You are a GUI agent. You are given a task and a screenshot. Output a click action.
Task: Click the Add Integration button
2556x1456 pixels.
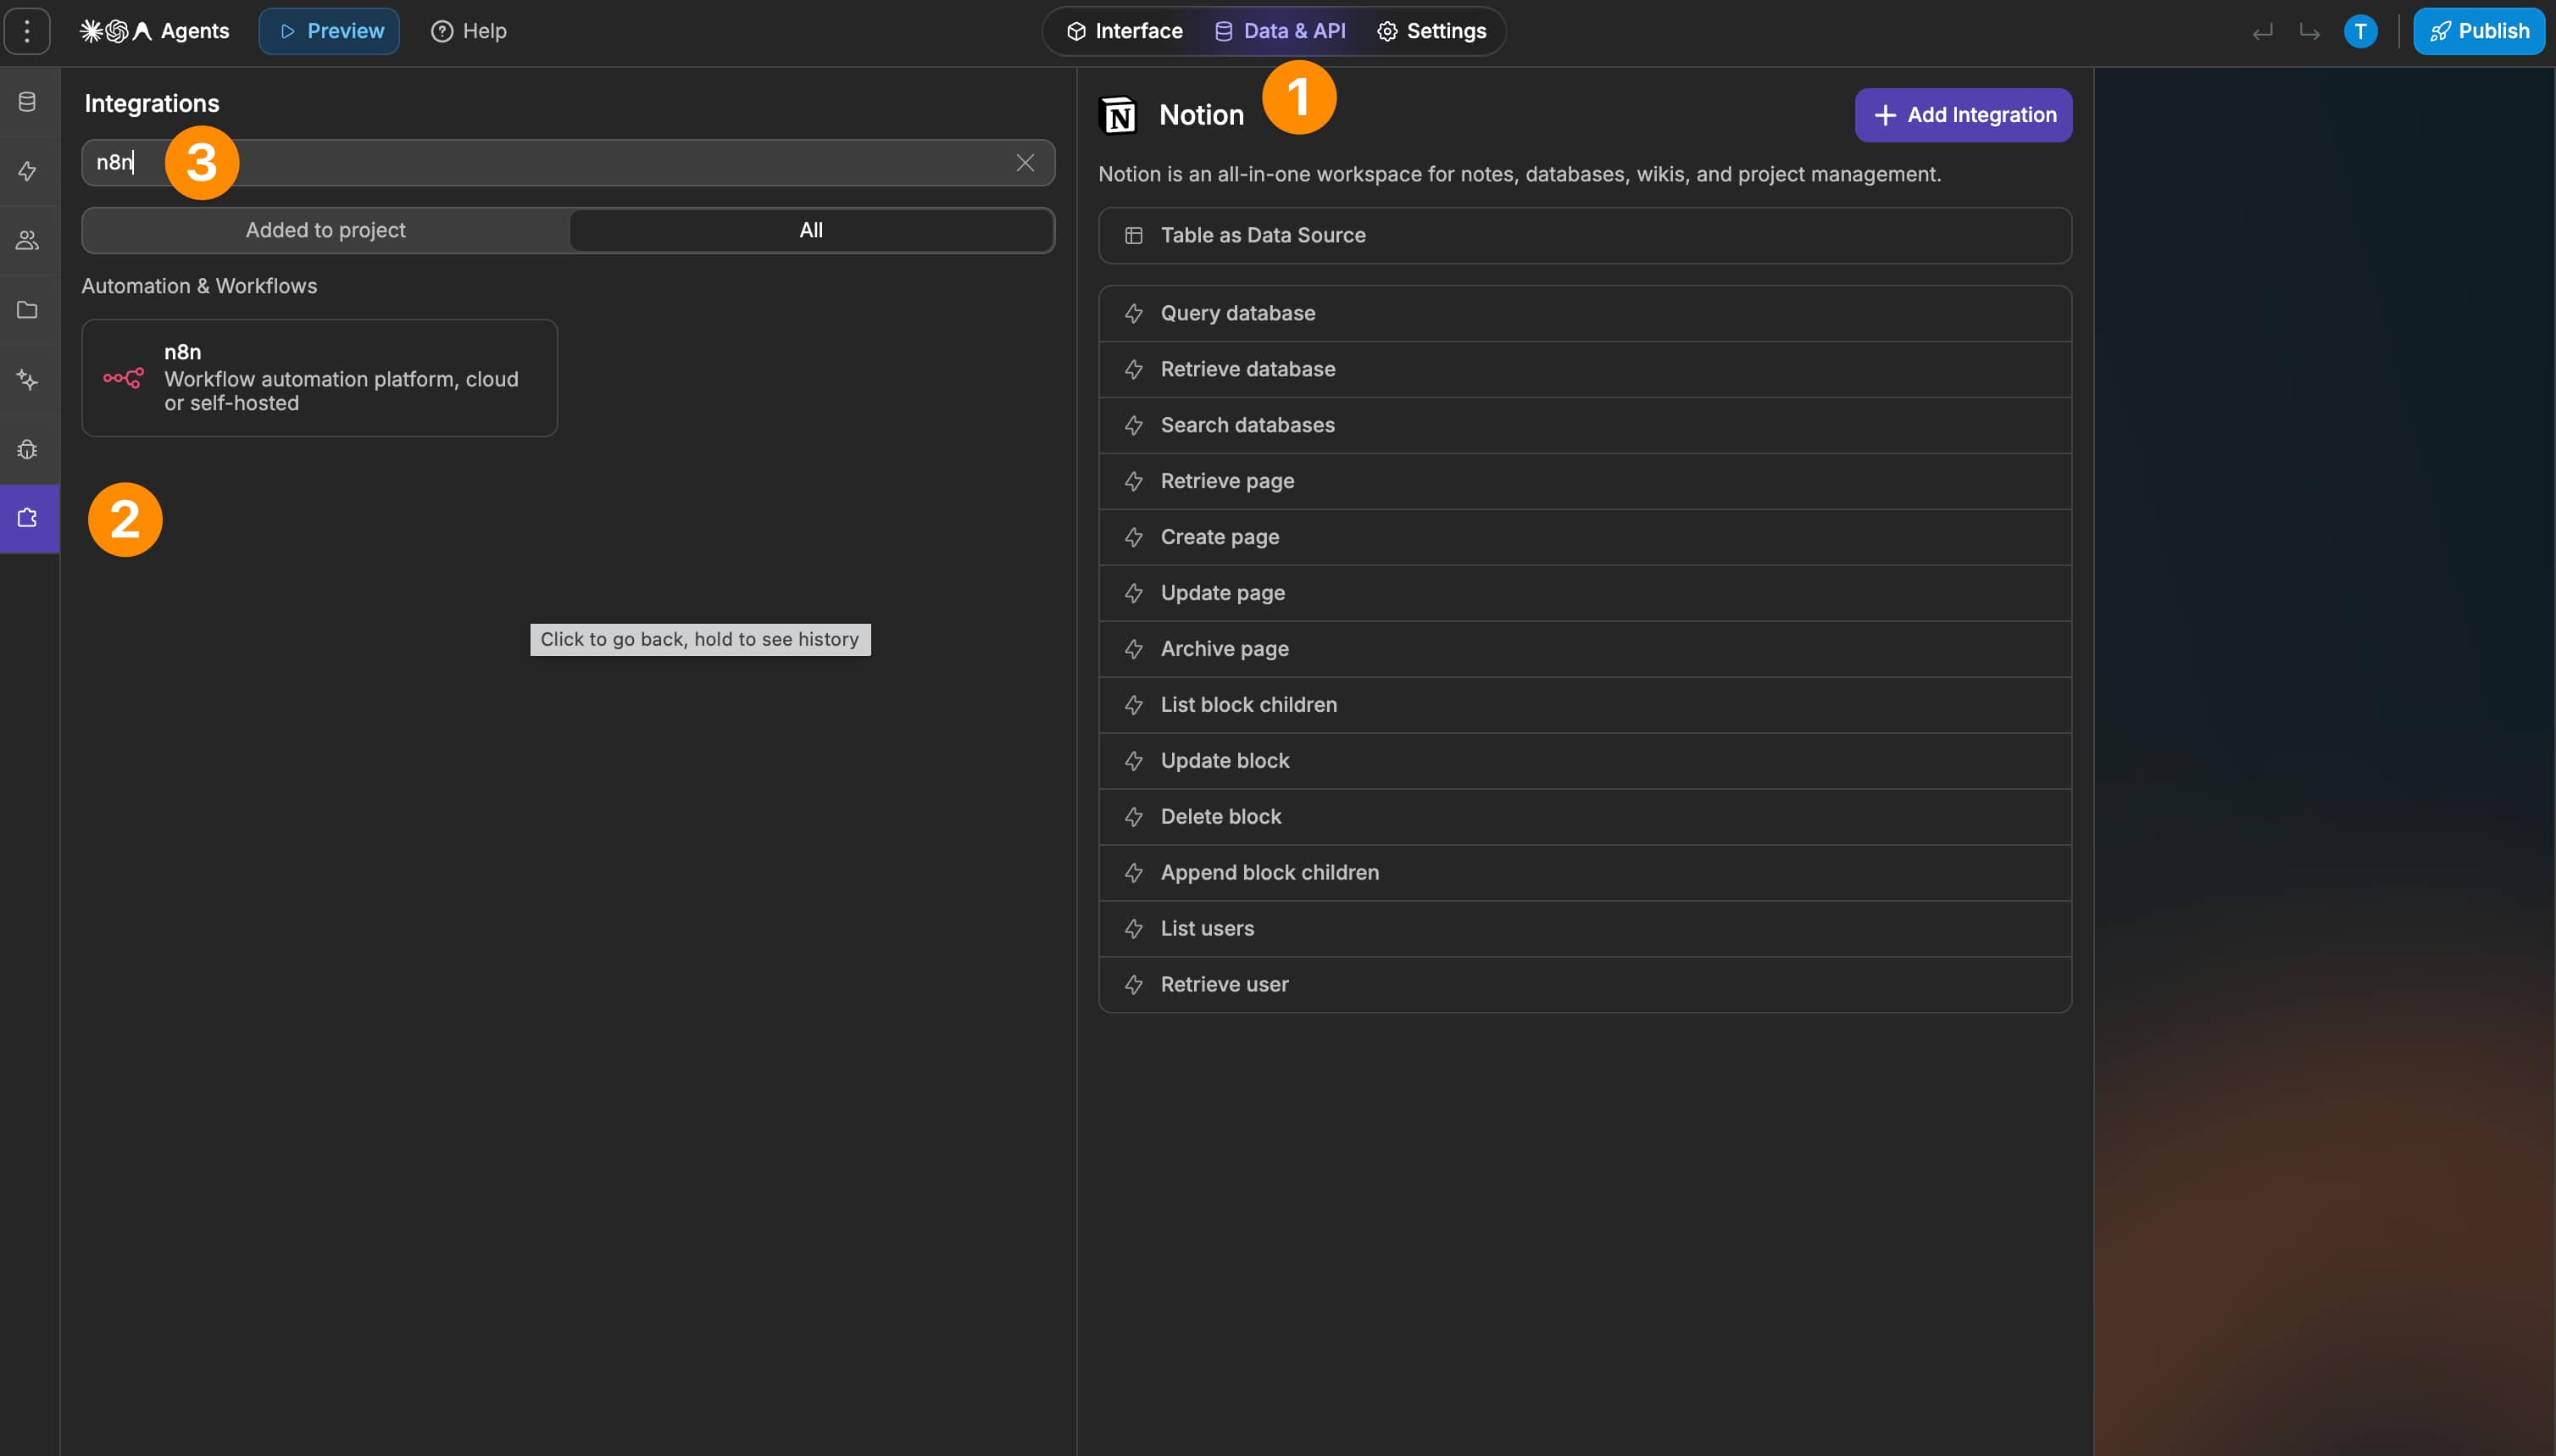[1963, 115]
